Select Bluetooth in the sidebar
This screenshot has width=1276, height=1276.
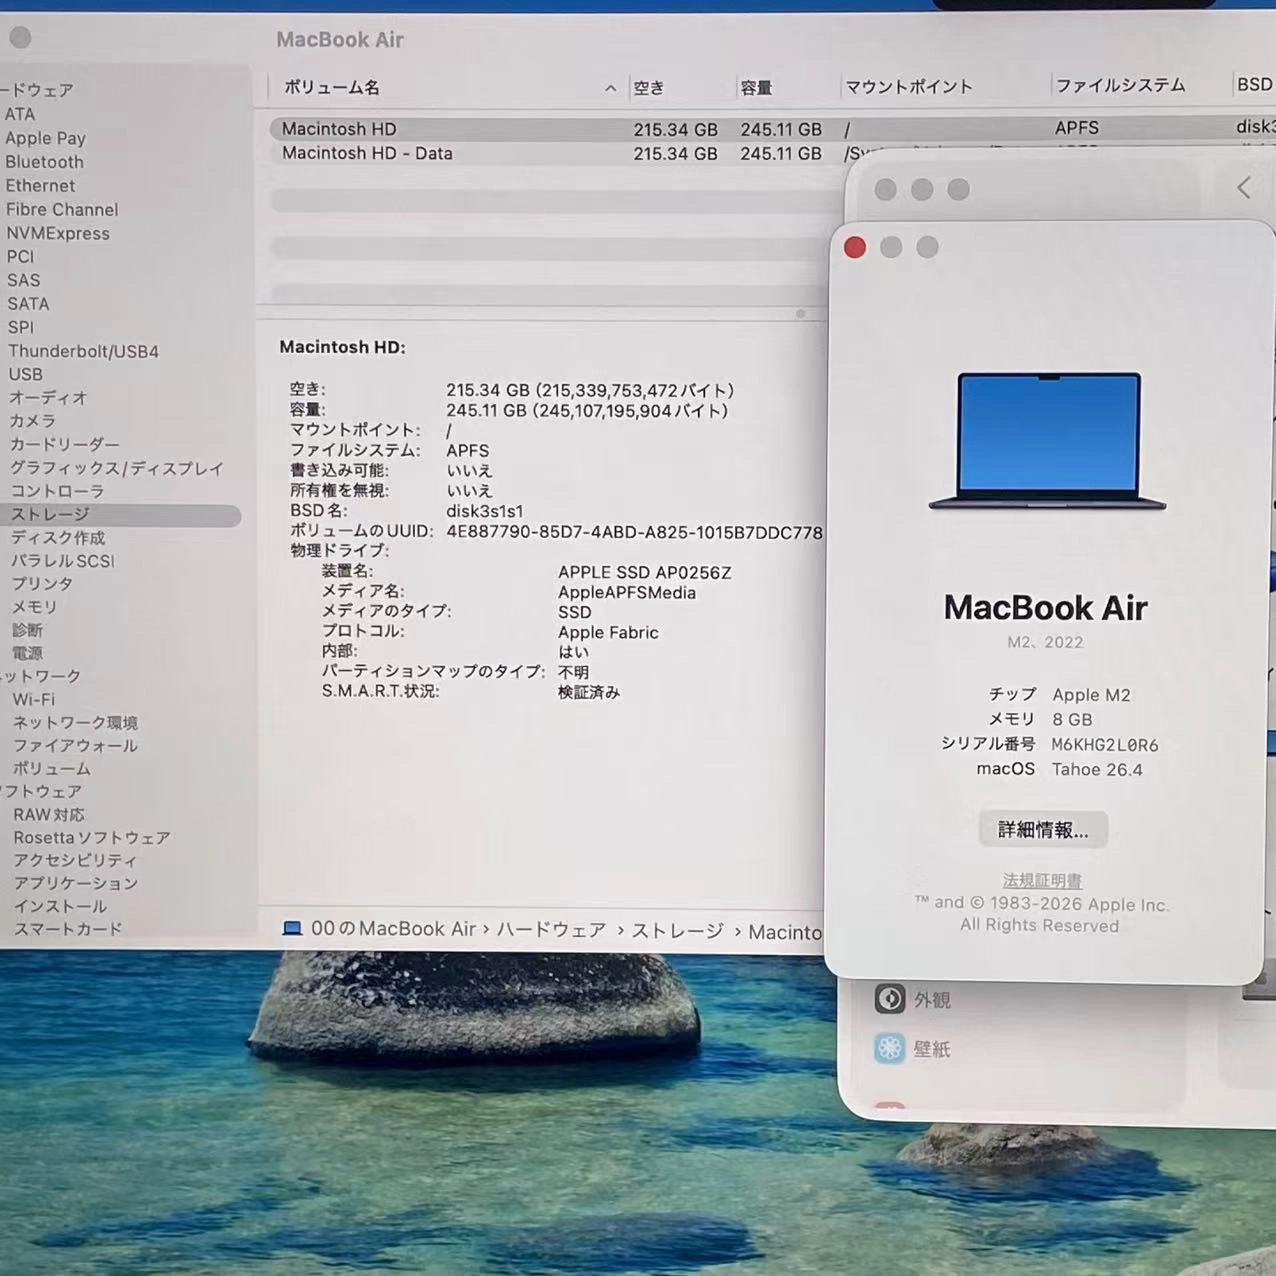(x=44, y=161)
